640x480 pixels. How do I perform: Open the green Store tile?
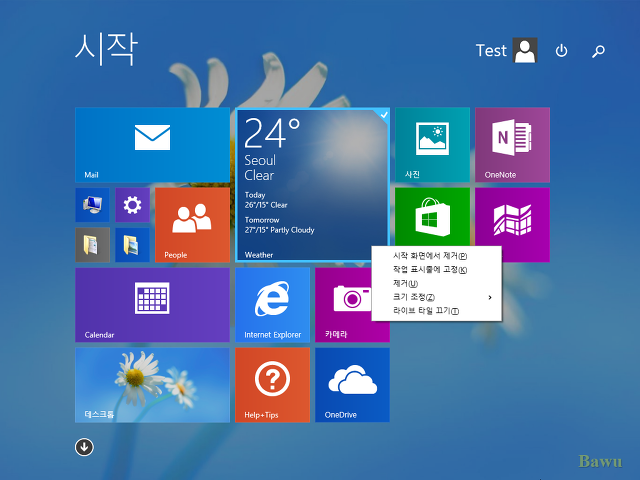tap(432, 216)
